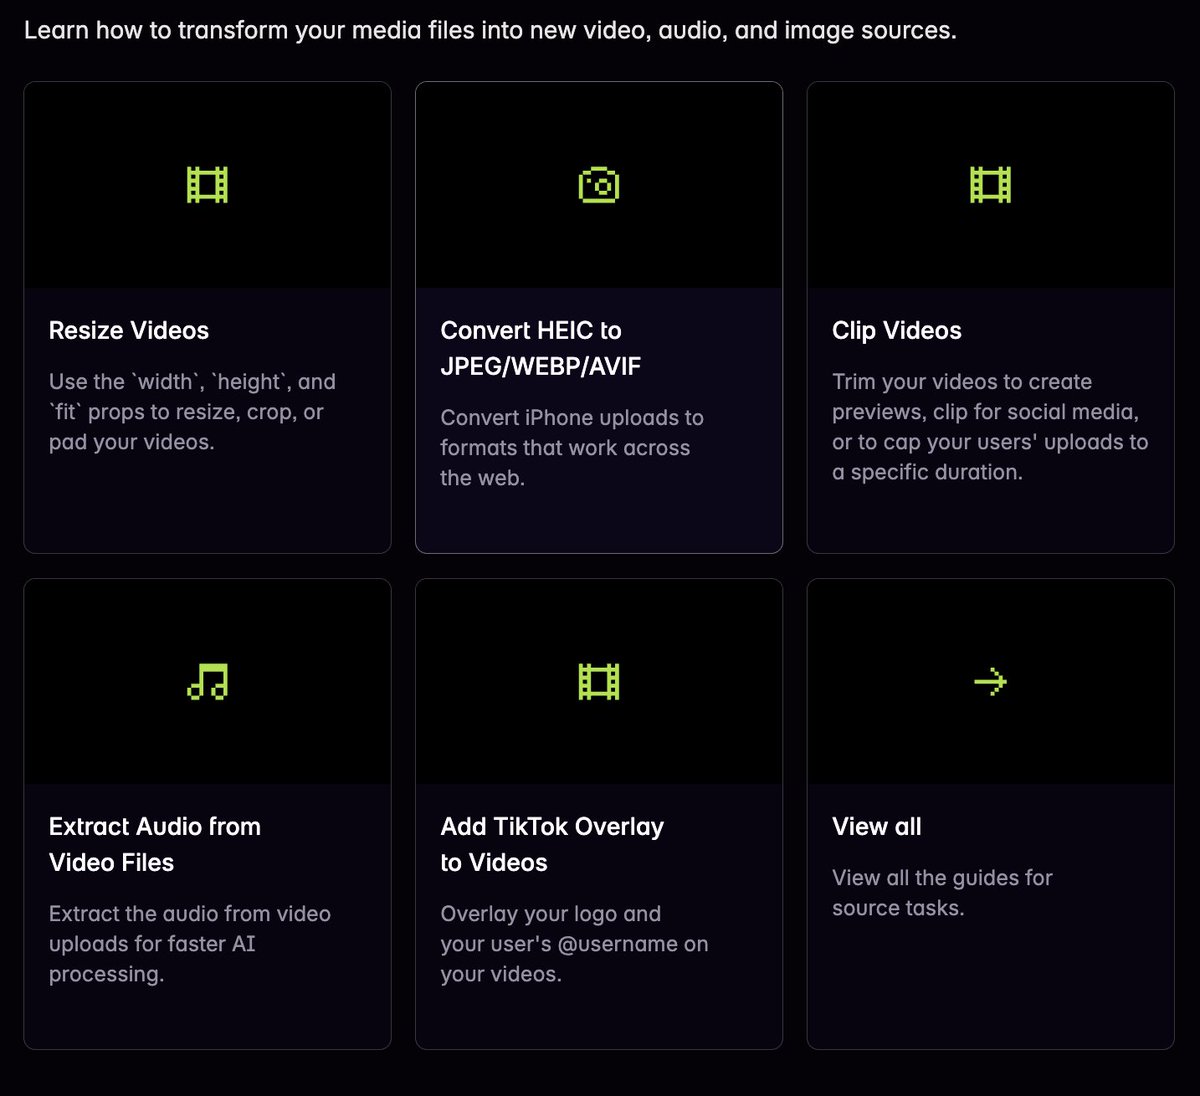Click description "Use the `width`, `height`, and `fit` props"

[x=192, y=411]
